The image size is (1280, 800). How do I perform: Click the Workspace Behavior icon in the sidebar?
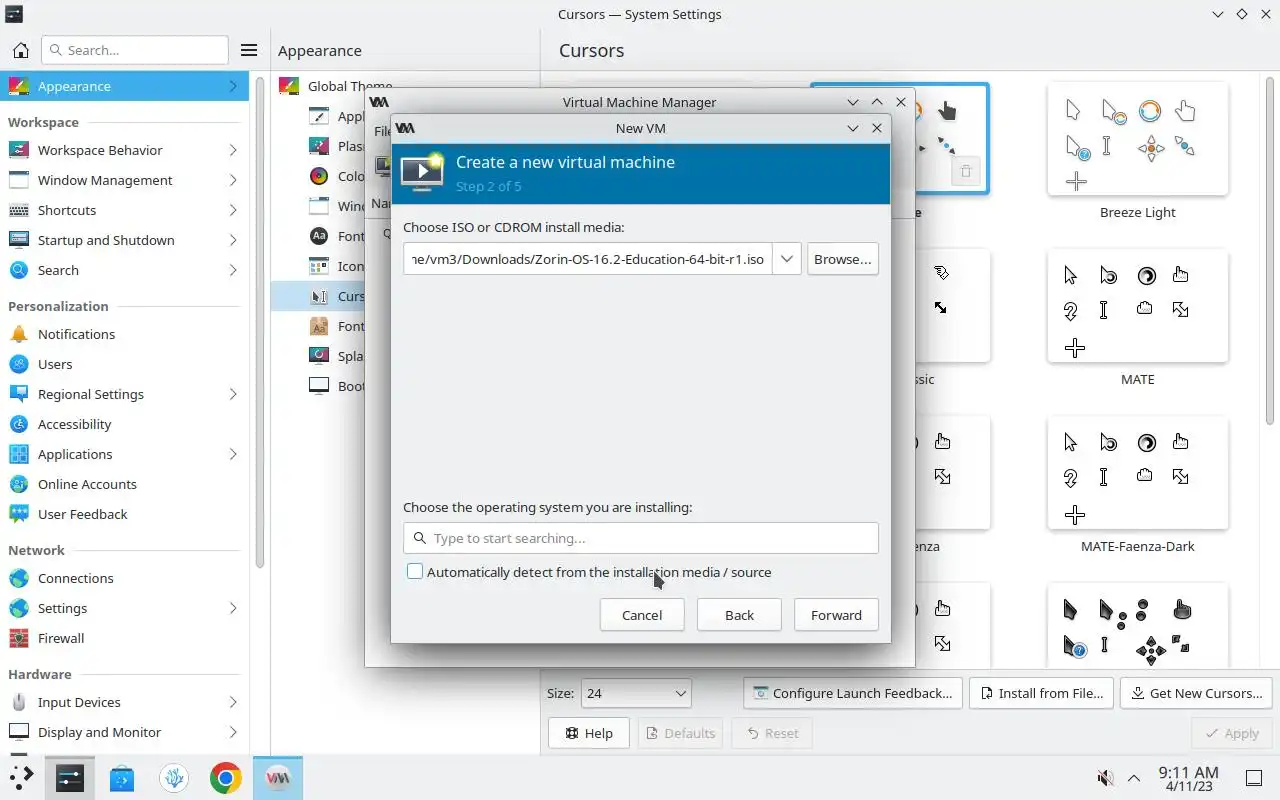[x=19, y=150]
